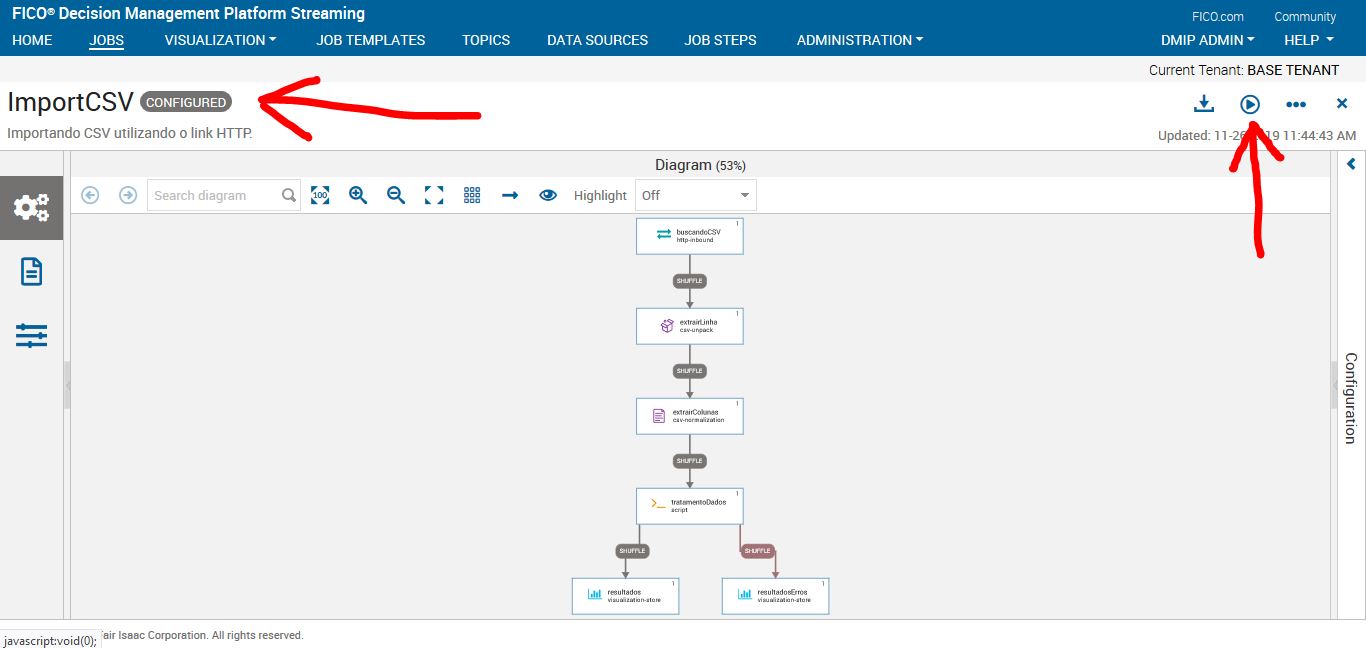Toggle the grid view icon
The image size is (1366, 648).
pos(471,195)
